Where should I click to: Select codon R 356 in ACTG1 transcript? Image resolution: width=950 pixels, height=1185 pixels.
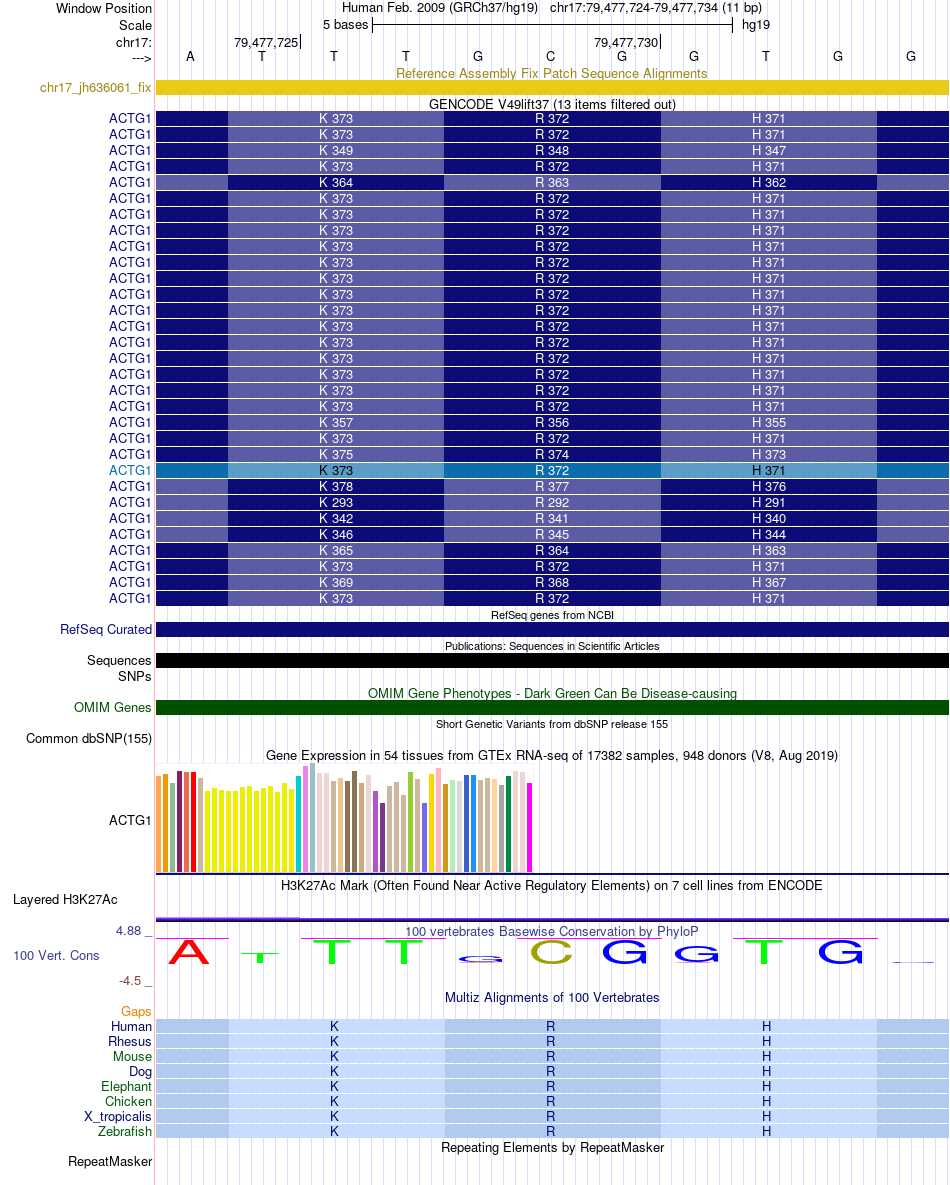(552, 422)
